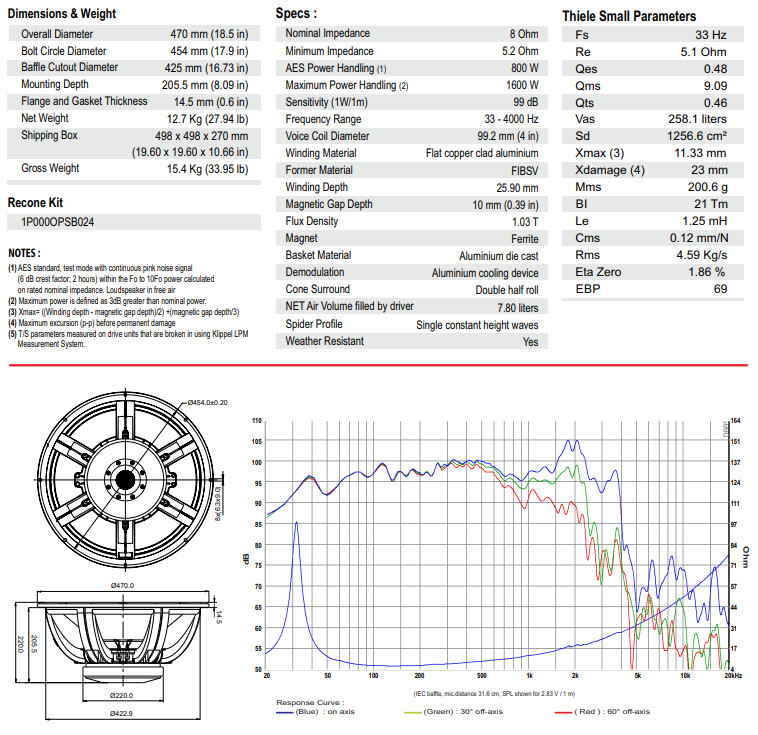This screenshot has height=735, width=758.
Task: Click the Recone Kit code 1P000OPSB024
Action: (x=58, y=222)
